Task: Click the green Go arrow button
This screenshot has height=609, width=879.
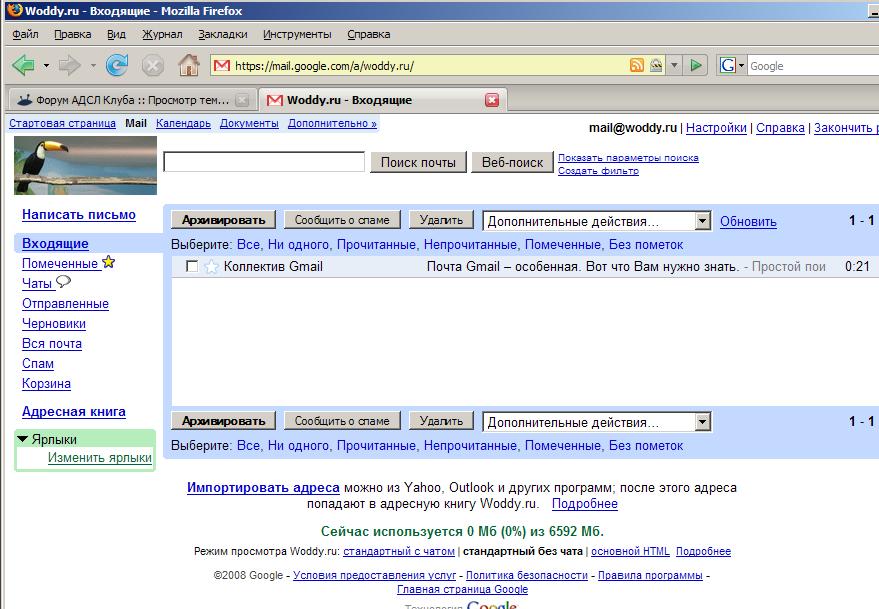Action: pyautogui.click(x=696, y=66)
